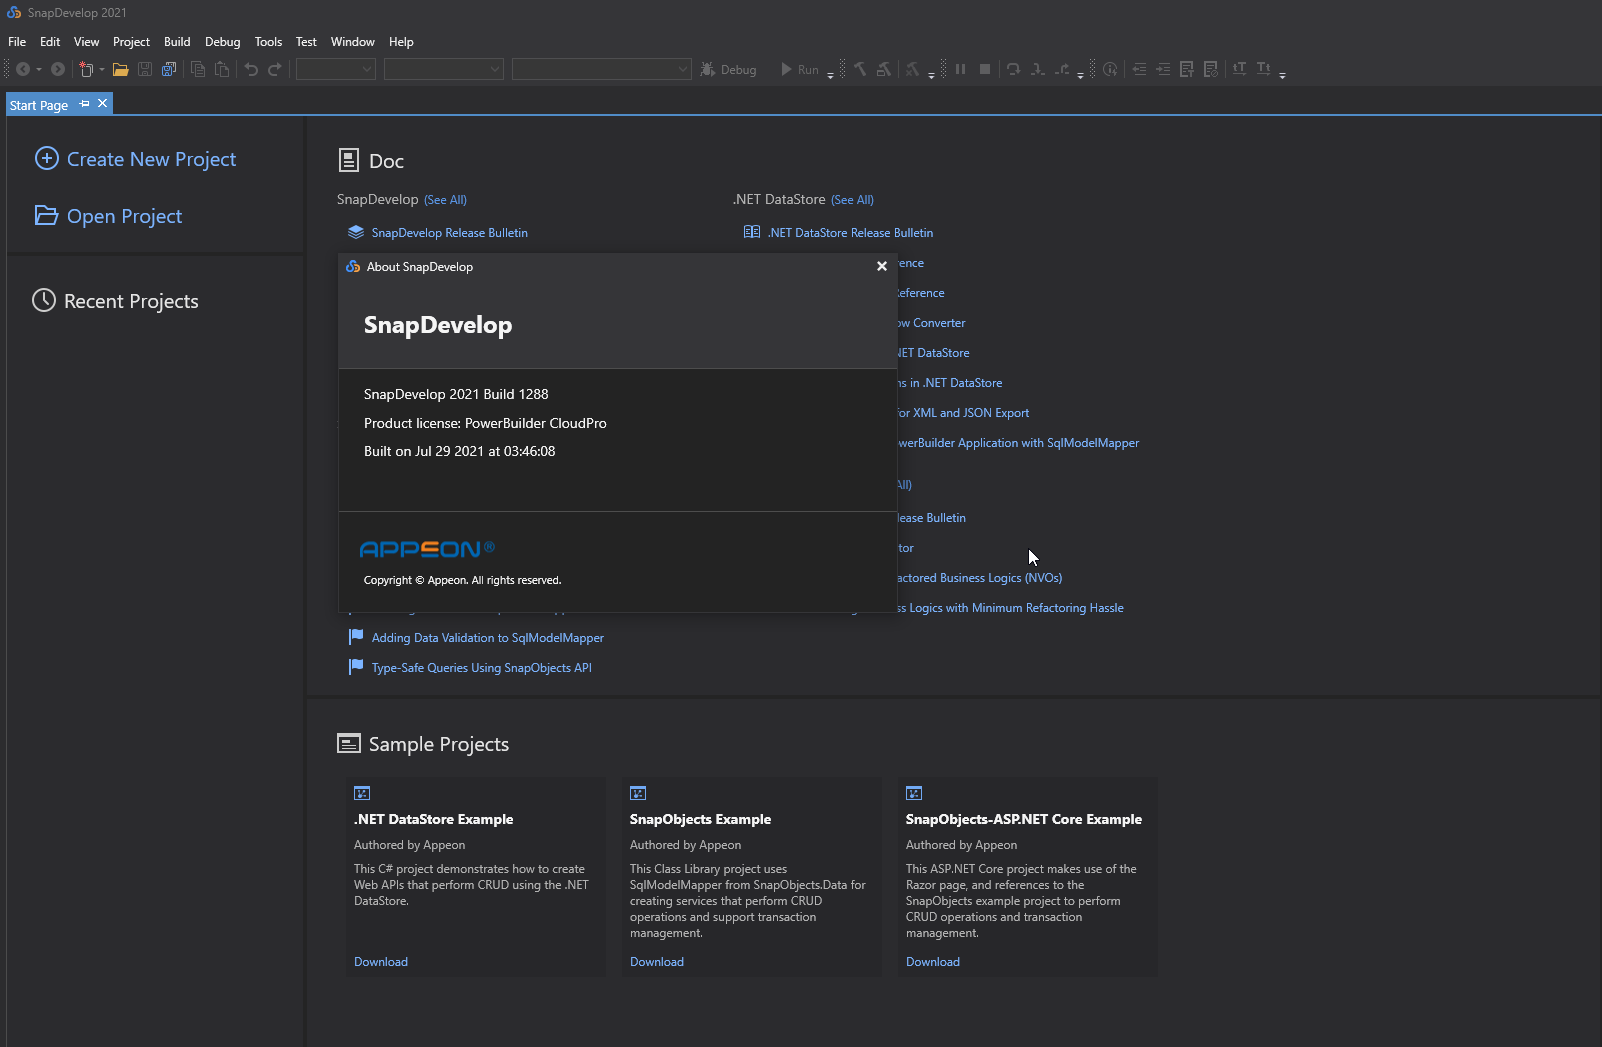Click the Redo toolbar icon
The width and height of the screenshot is (1602, 1047).
click(275, 69)
